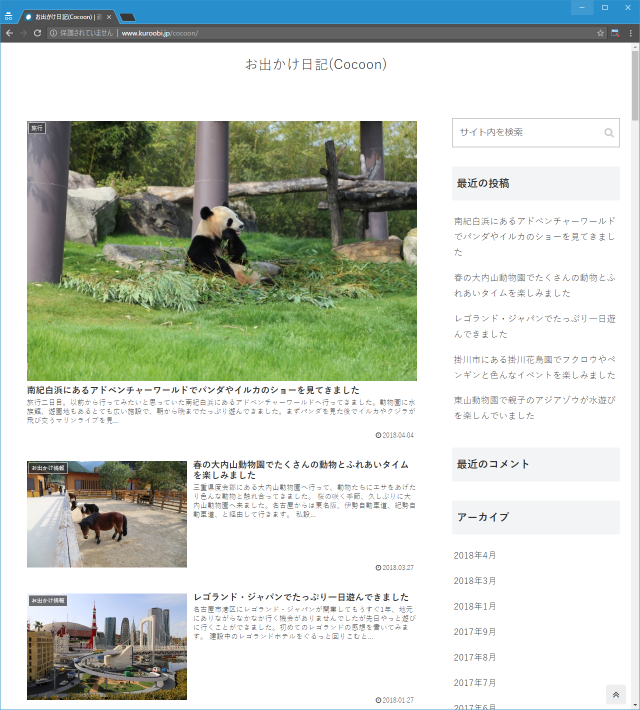This screenshot has width=640, height=710.
Task: Open sidebar recent post 東山動物園 アジアゾウ
Action: 535,408
